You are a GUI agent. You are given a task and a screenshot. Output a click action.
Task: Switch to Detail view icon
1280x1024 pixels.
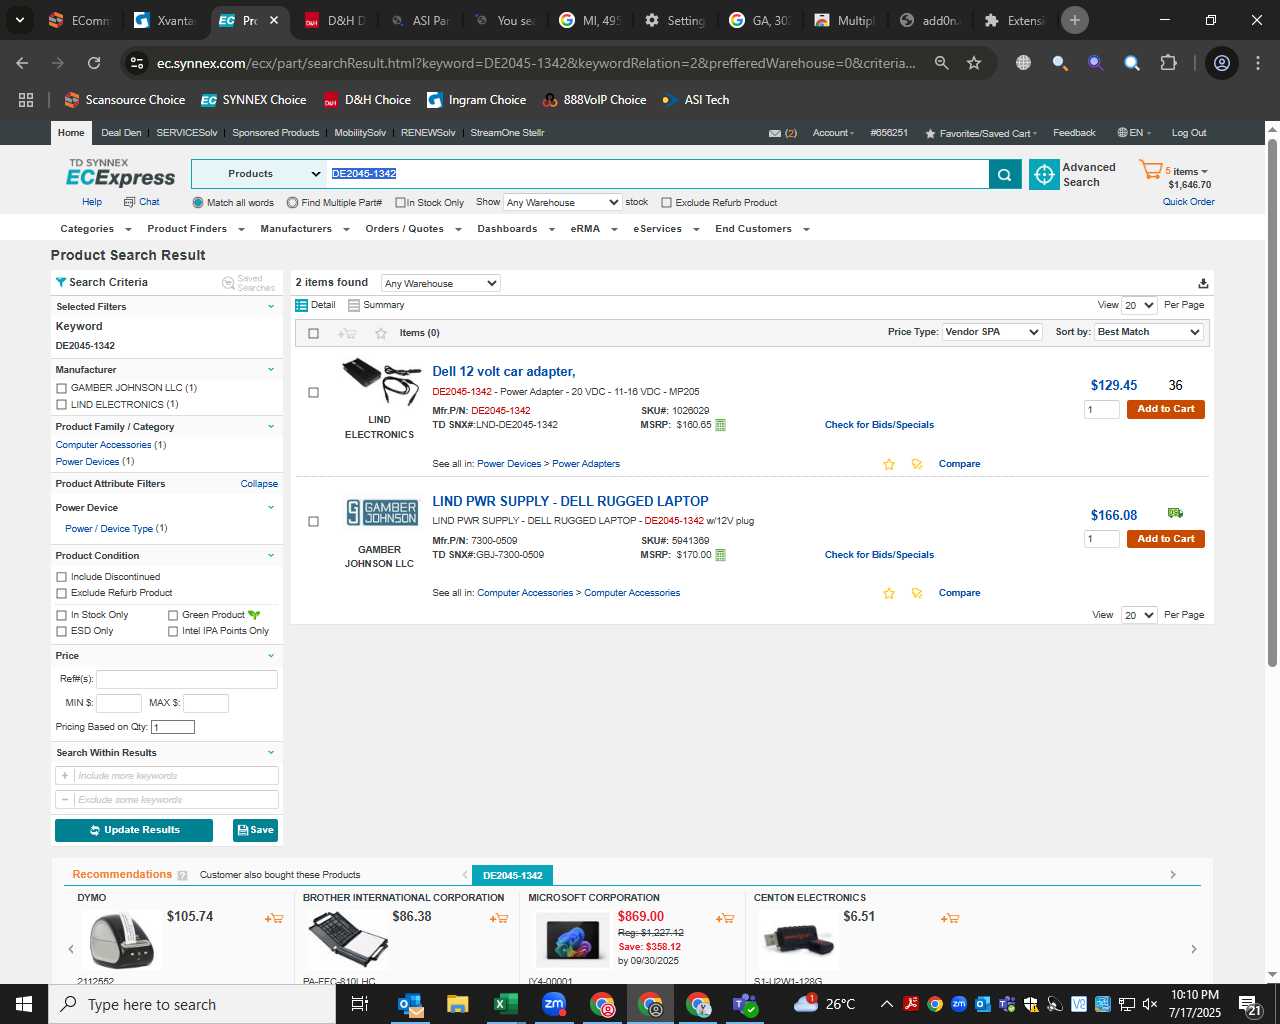(301, 305)
